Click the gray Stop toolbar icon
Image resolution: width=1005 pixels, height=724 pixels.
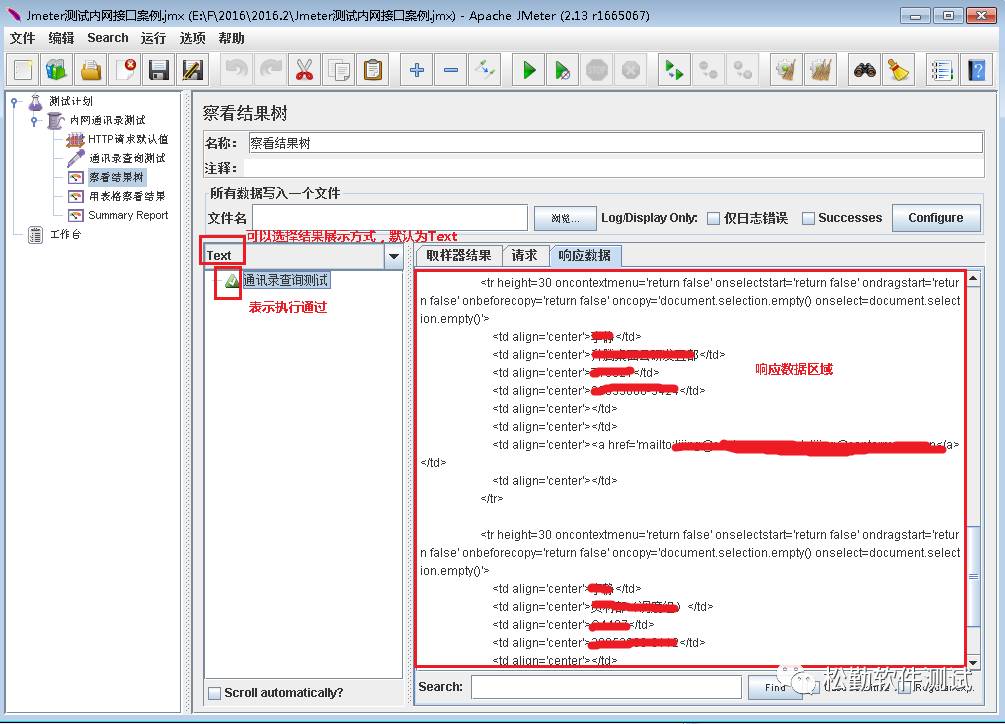tap(597, 70)
